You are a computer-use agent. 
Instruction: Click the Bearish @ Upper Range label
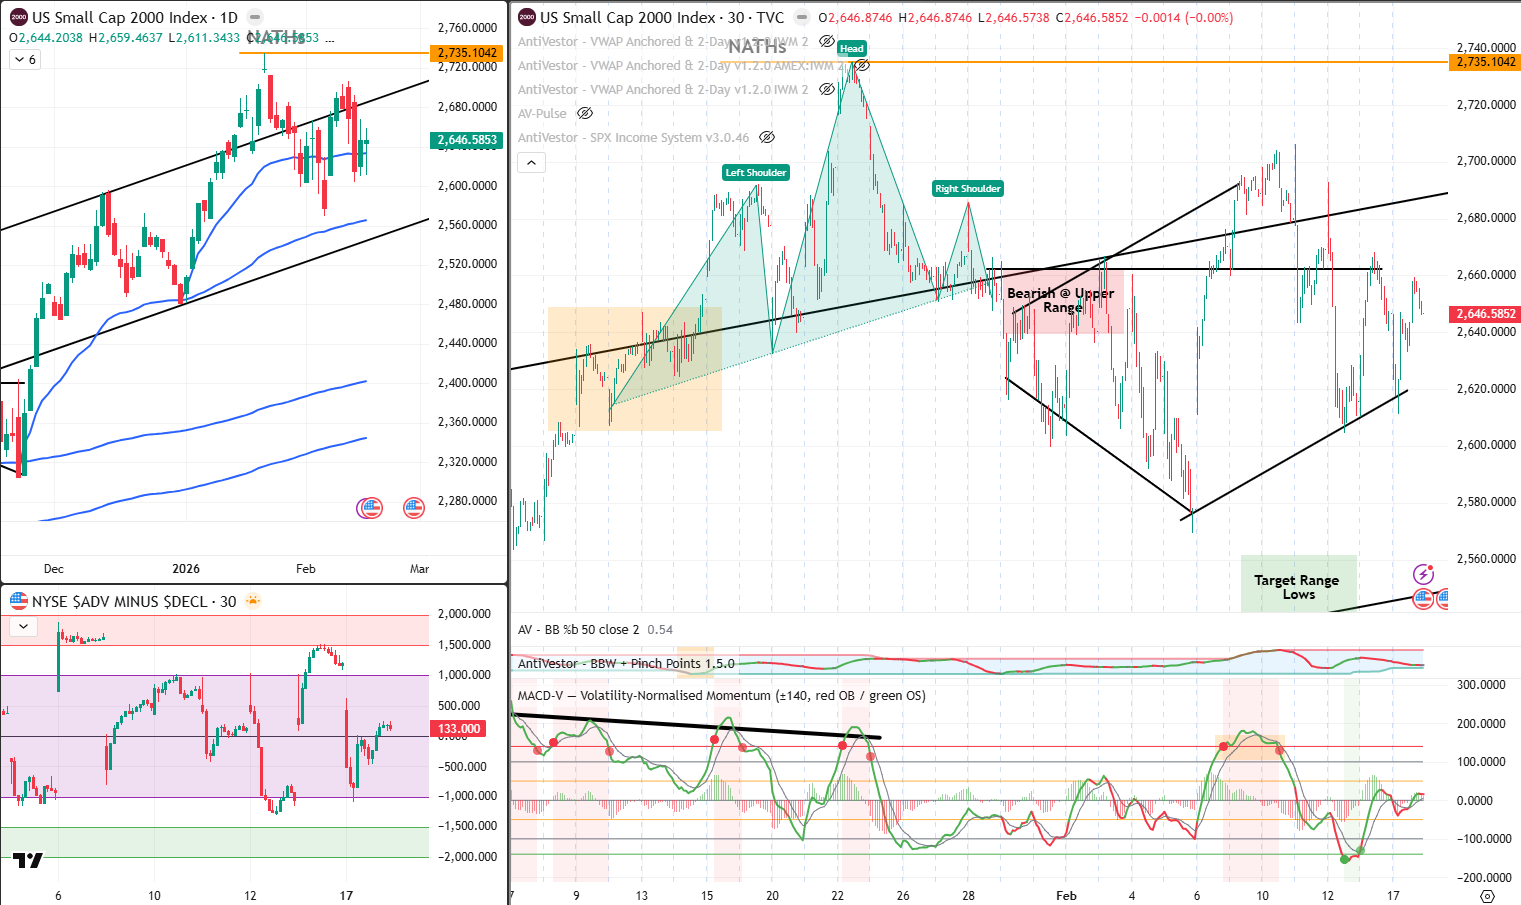point(1062,300)
